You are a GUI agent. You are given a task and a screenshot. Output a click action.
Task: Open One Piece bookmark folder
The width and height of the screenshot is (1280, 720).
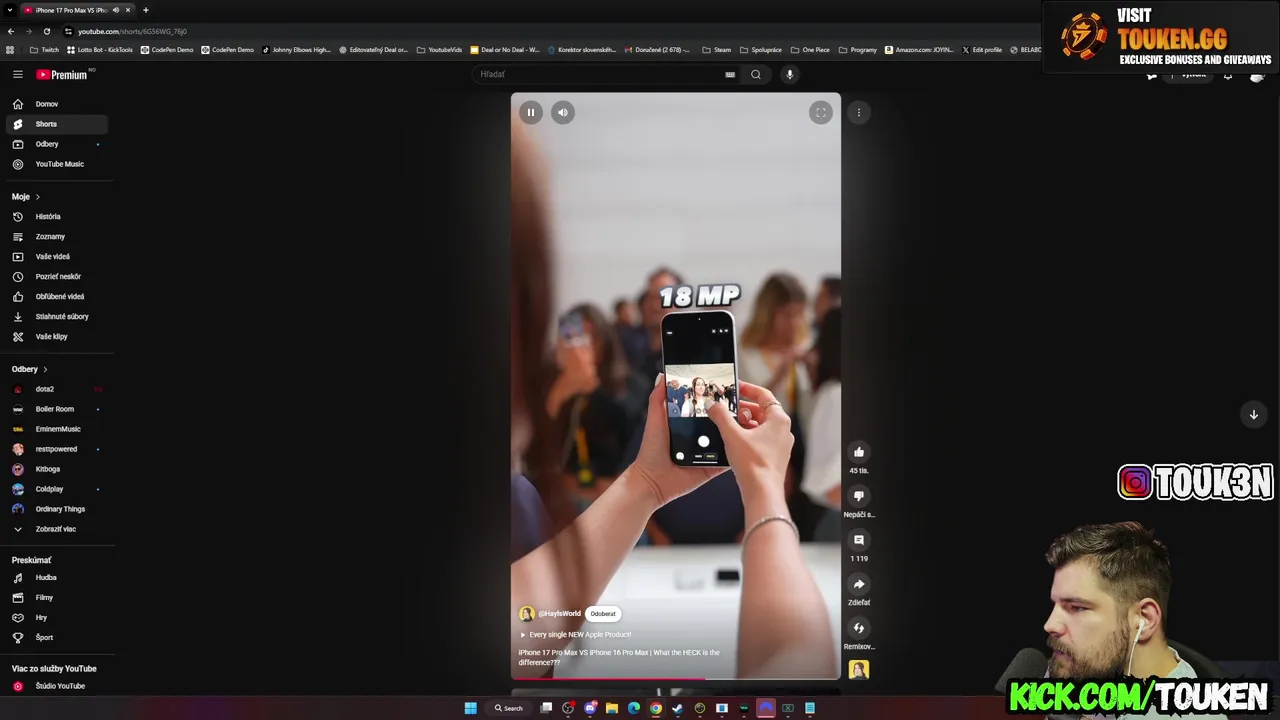pyautogui.click(x=810, y=50)
